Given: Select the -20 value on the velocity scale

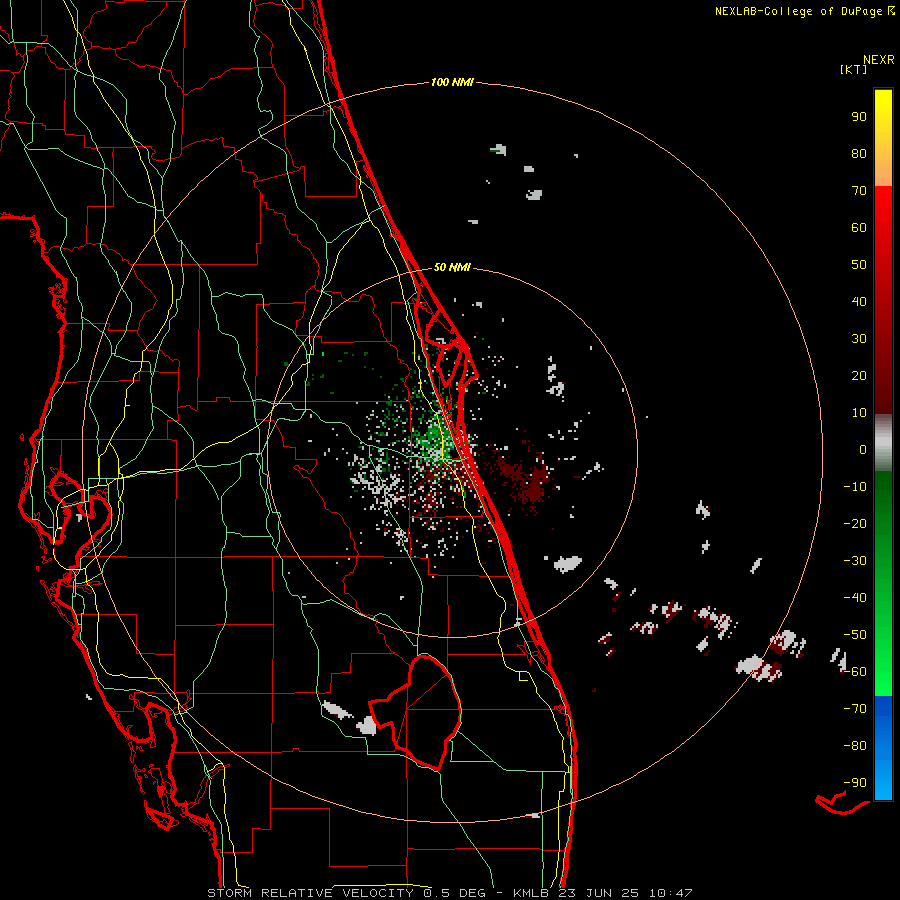Looking at the screenshot, I should (855, 523).
